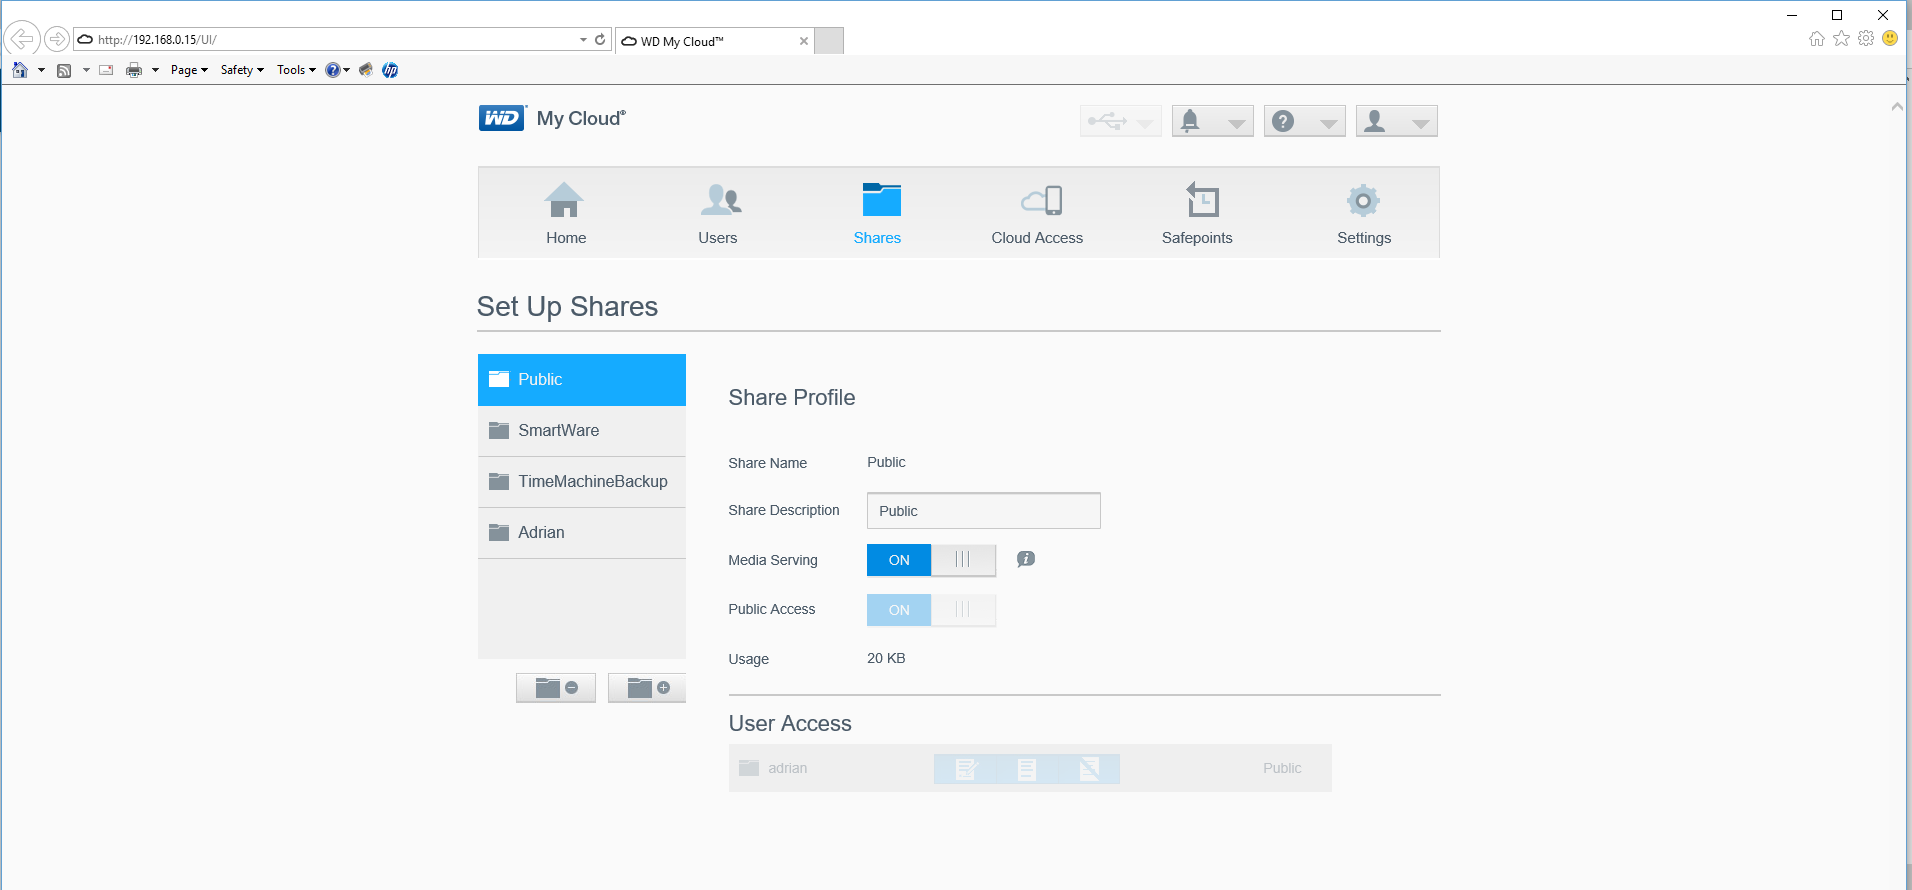Screen dimensions: 1912x890
Task: Select the Shares tab
Action: [877, 213]
